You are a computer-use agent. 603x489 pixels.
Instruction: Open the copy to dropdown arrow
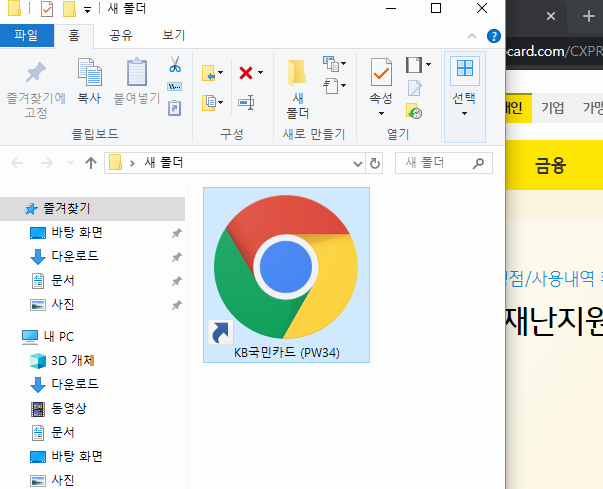(x=220, y=102)
